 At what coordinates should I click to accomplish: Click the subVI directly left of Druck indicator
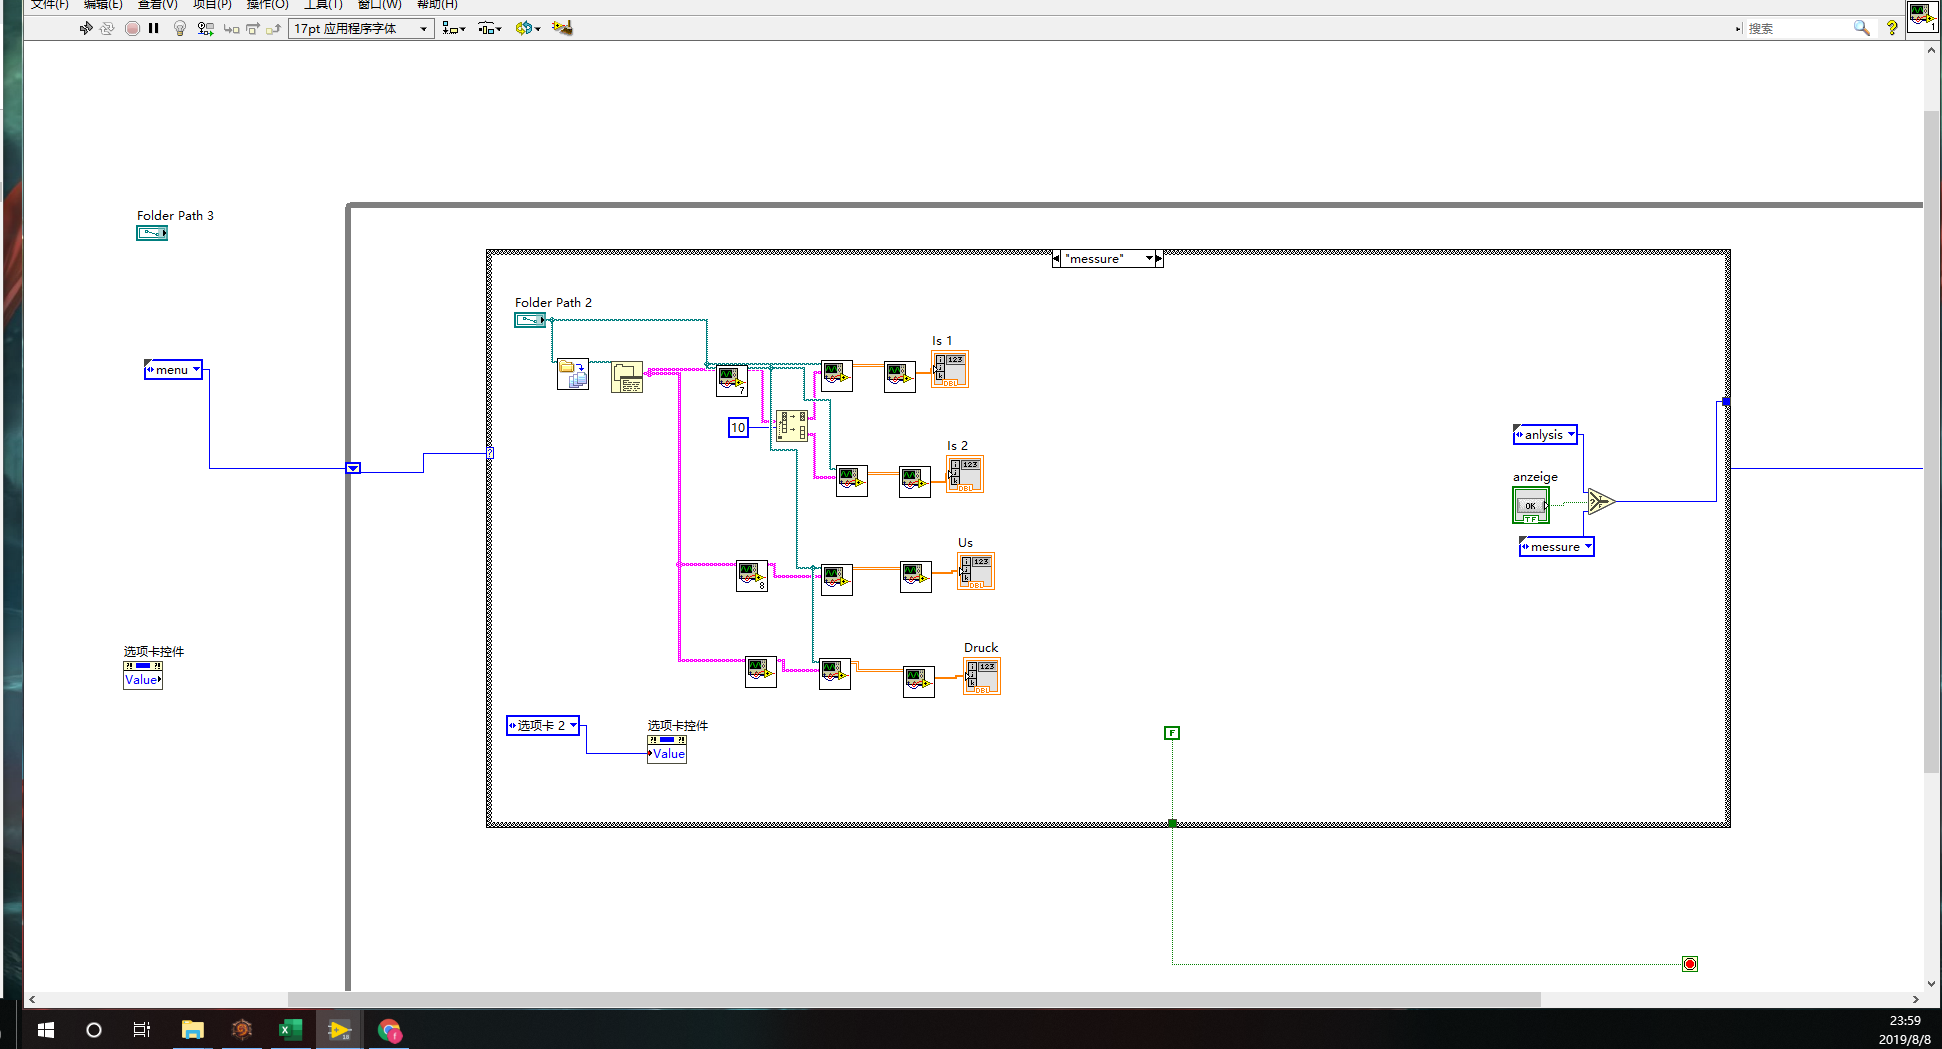click(x=919, y=682)
